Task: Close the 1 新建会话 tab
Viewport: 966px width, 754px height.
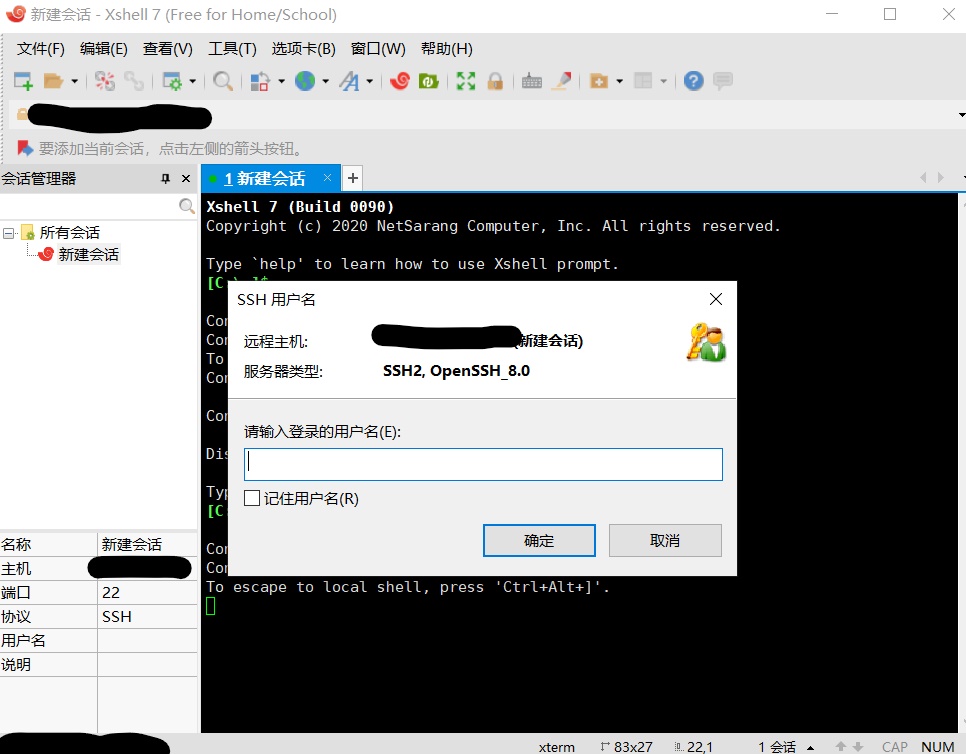Action: point(327,178)
